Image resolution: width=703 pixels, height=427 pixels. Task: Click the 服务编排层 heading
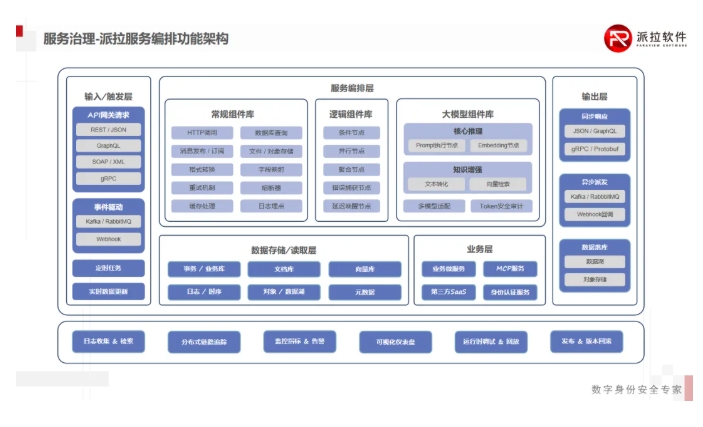(x=352, y=88)
